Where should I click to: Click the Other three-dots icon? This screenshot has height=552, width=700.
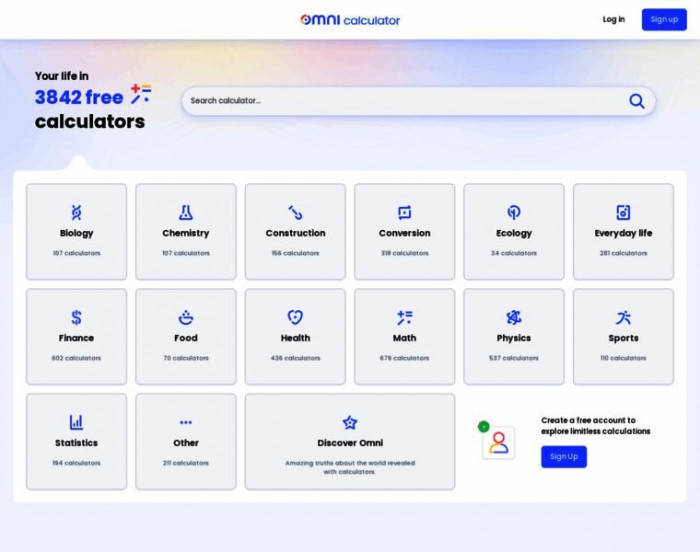coord(186,422)
